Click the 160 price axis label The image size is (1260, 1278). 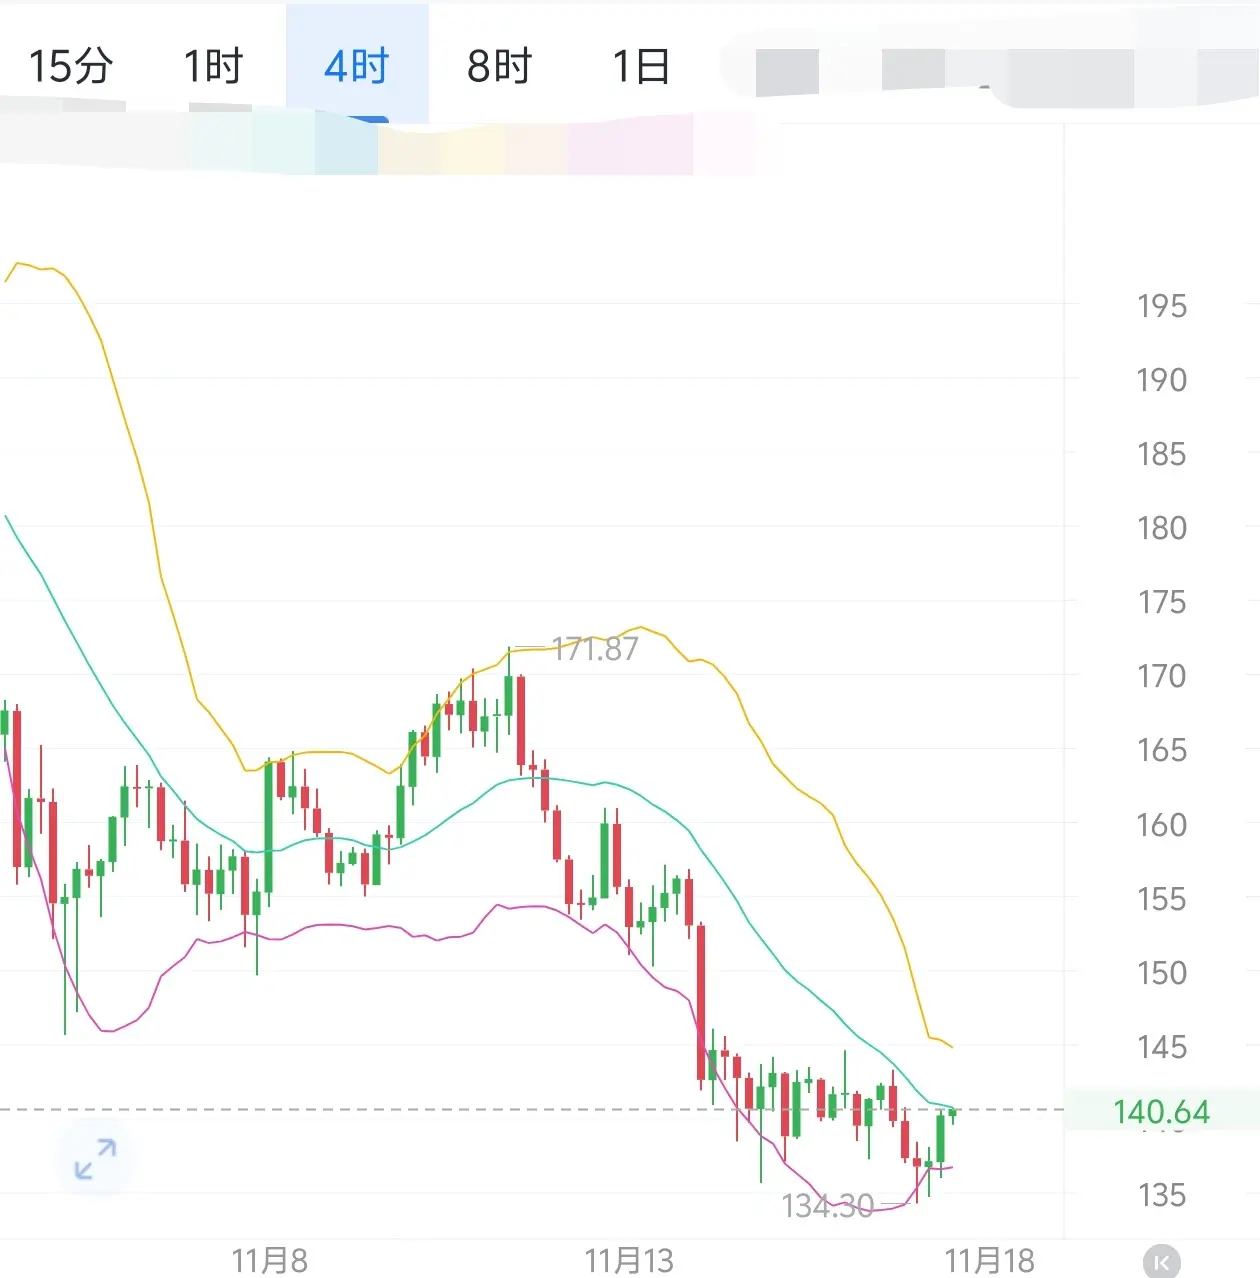(x=1162, y=825)
